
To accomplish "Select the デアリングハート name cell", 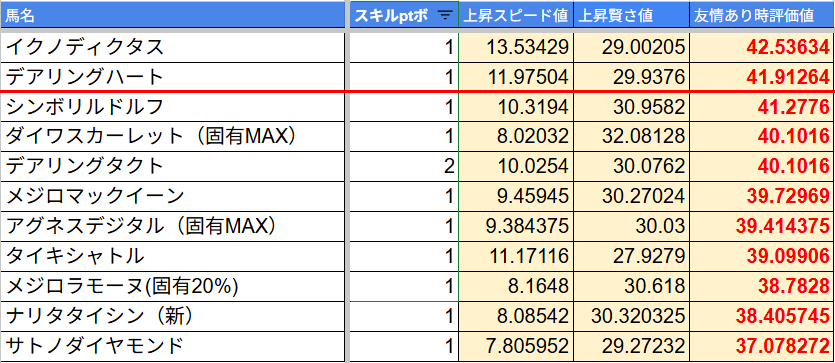I will tap(173, 77).
